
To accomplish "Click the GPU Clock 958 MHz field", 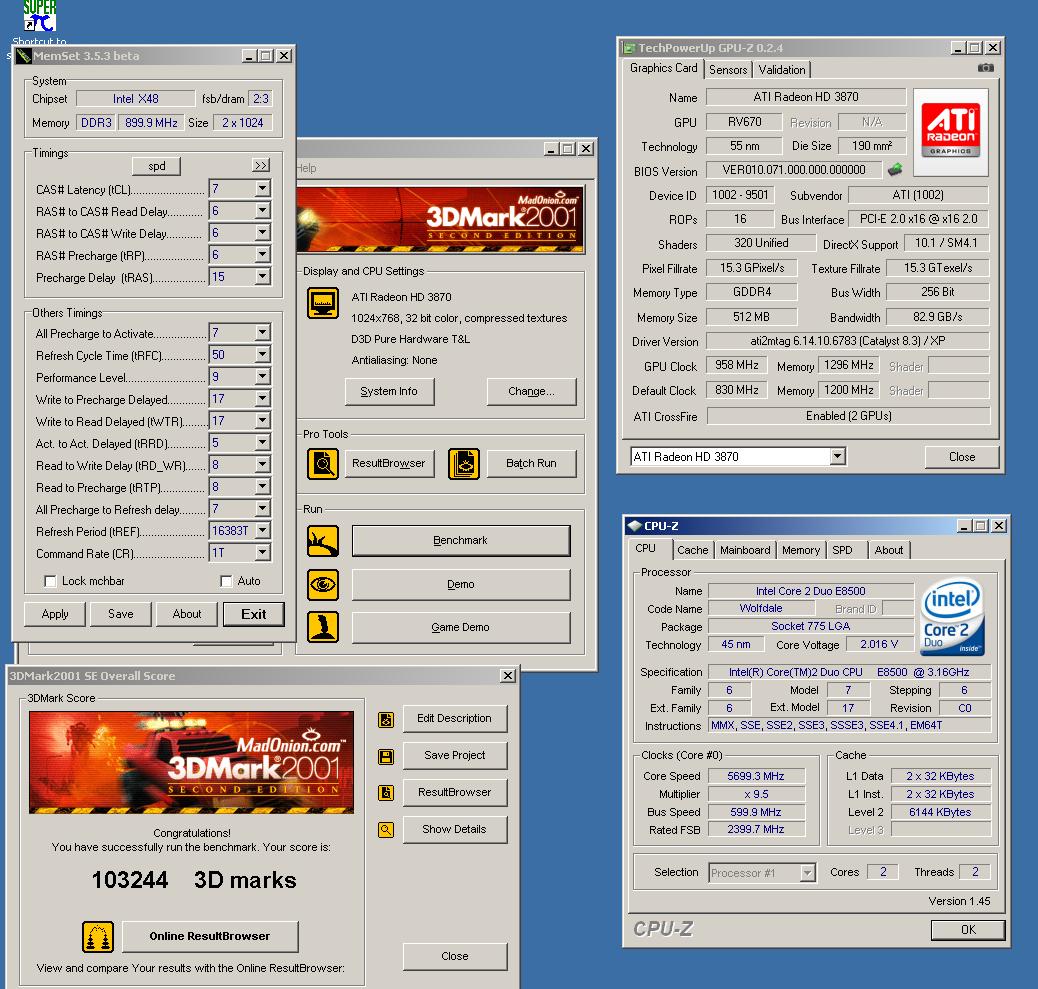I will 737,365.
